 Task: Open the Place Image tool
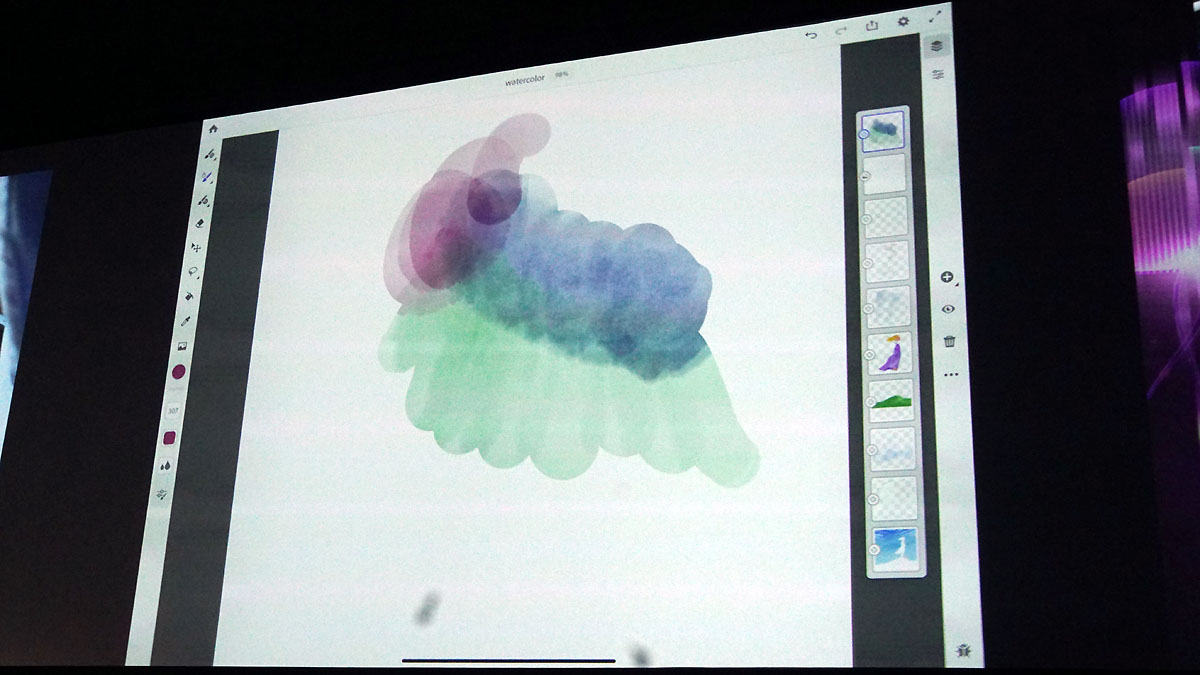pyautogui.click(x=183, y=346)
